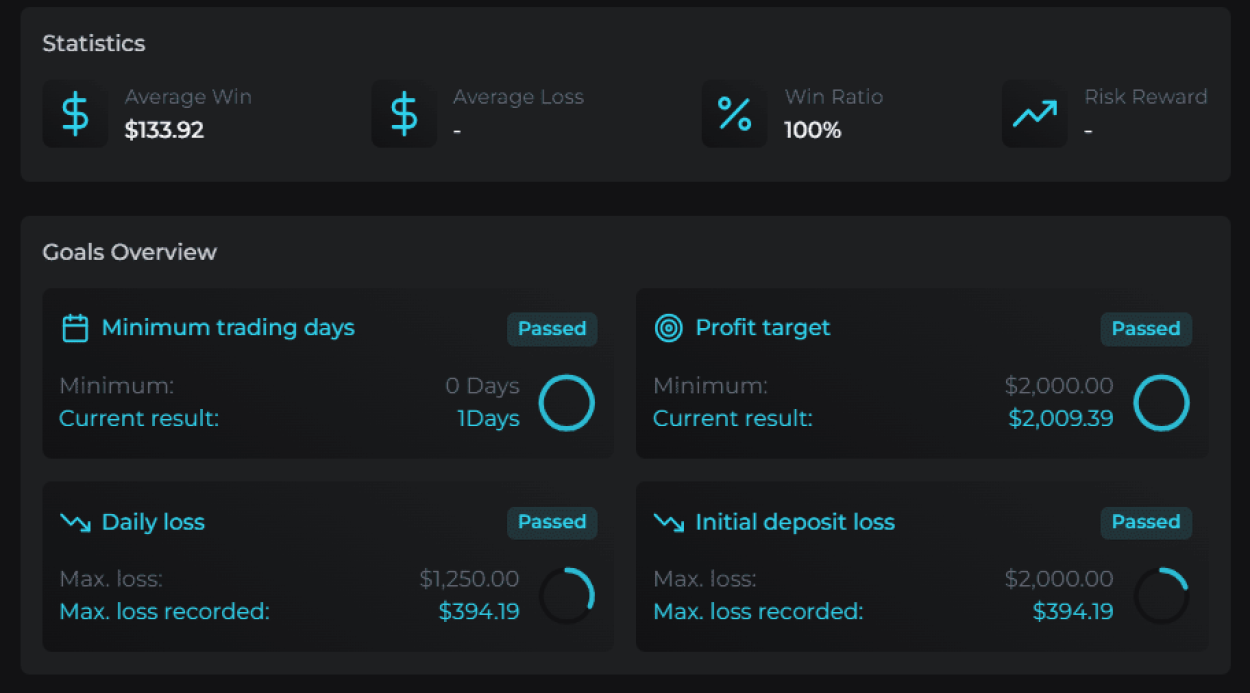Select the Goals Overview heading
The height and width of the screenshot is (693, 1250).
(x=129, y=252)
